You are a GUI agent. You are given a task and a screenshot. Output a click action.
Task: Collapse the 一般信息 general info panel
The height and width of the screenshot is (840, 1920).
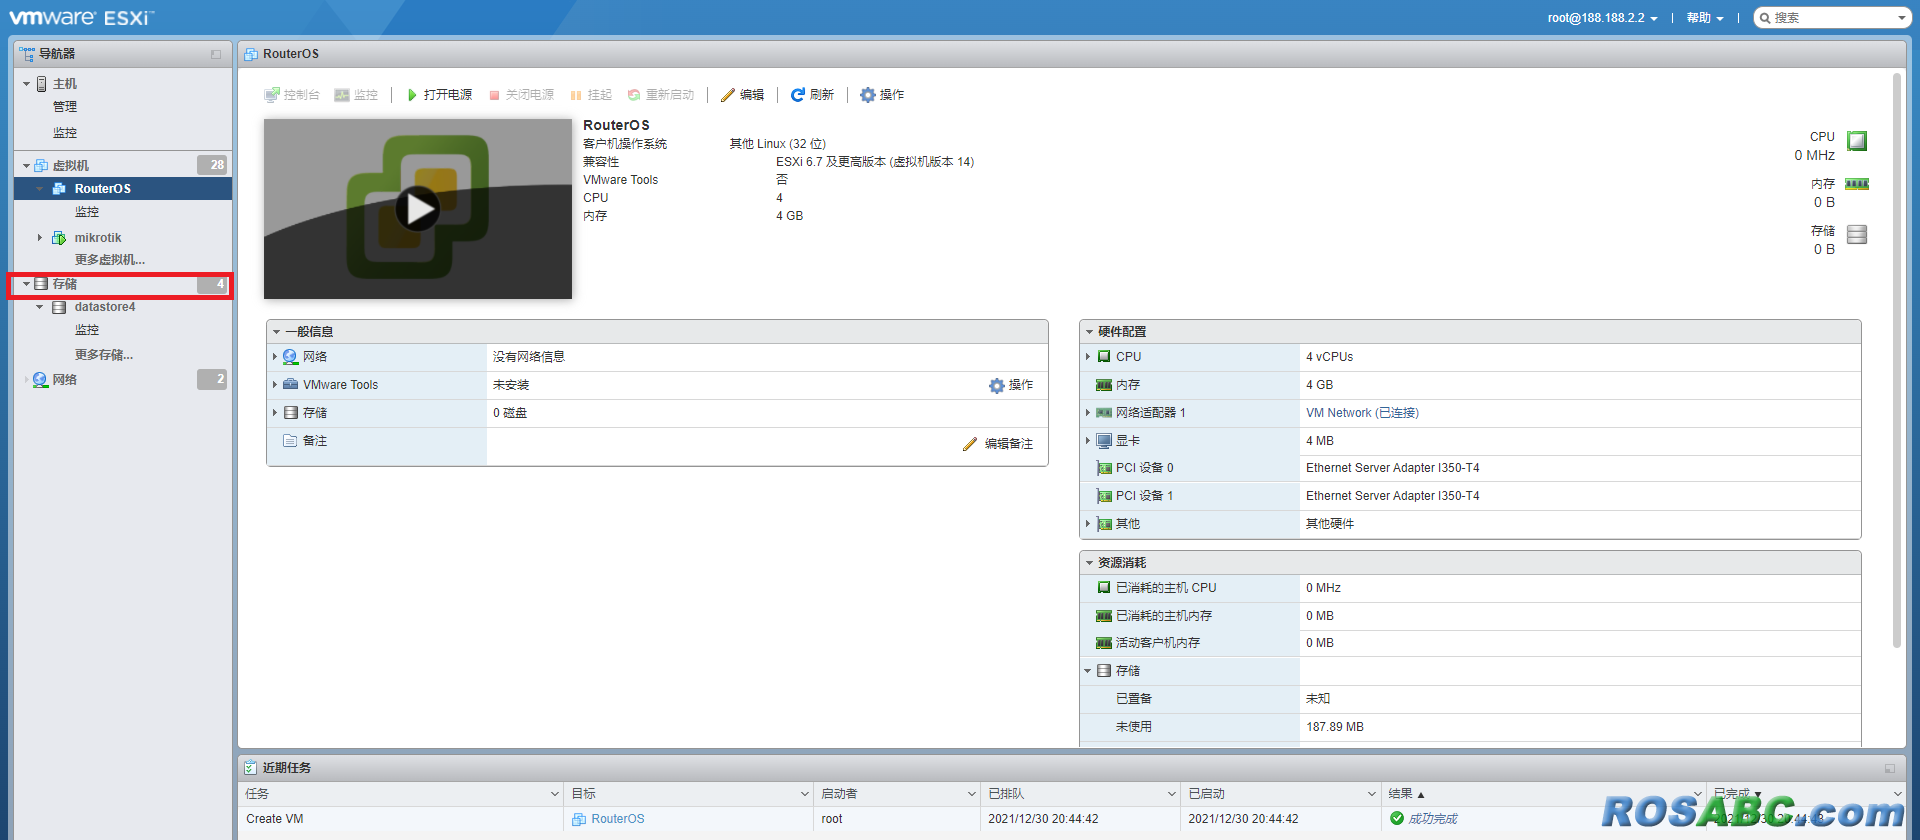tap(277, 332)
